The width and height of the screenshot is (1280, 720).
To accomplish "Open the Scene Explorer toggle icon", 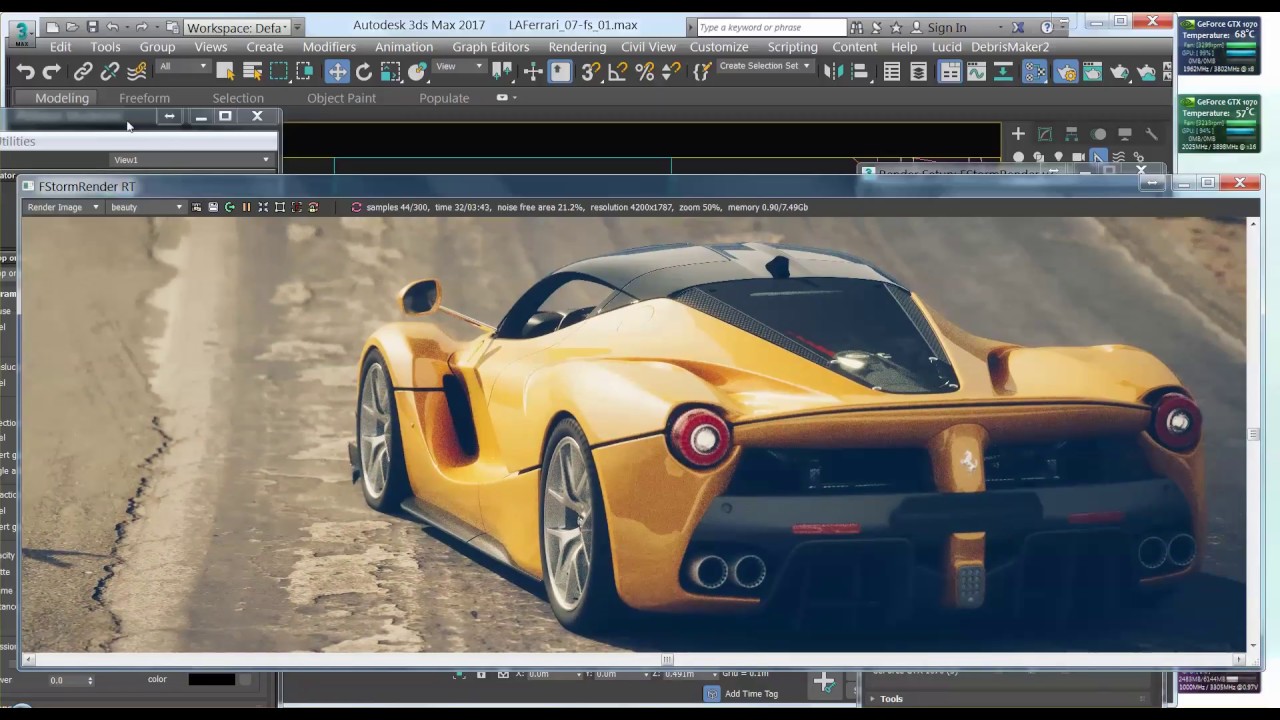I will point(892,71).
